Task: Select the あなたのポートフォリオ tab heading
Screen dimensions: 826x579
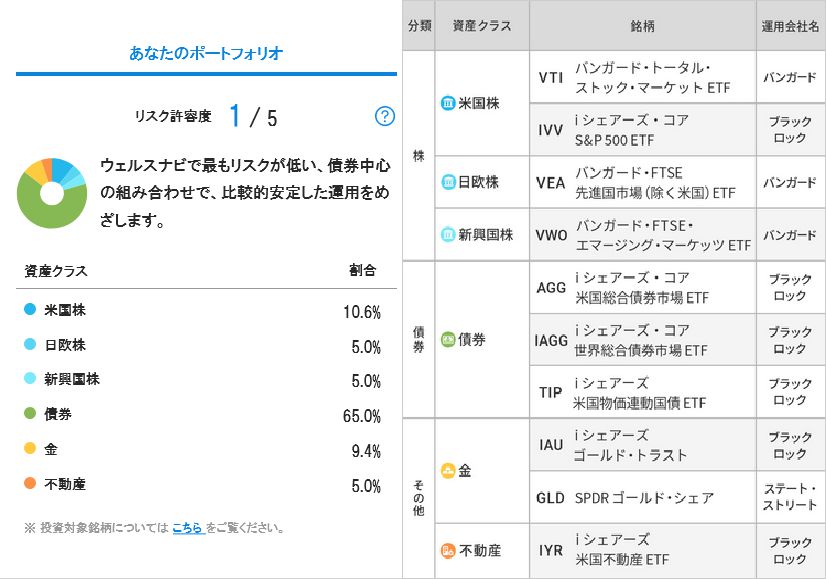Action: [x=206, y=53]
